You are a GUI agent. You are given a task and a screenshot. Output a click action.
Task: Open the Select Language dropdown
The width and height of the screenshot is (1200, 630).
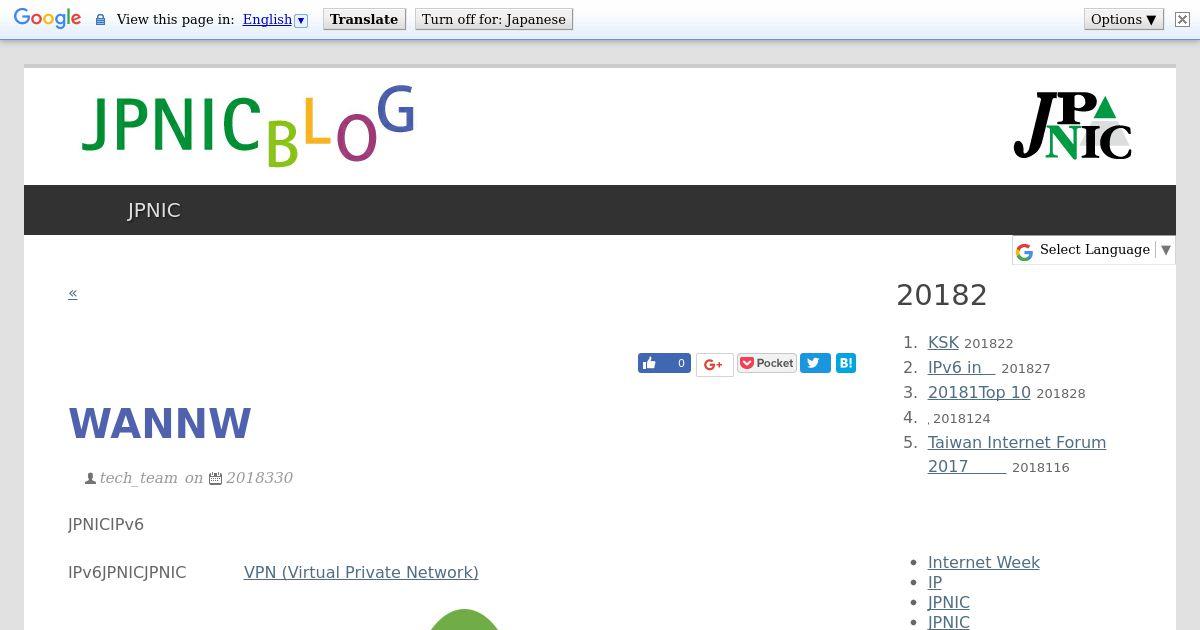pyautogui.click(x=1094, y=250)
